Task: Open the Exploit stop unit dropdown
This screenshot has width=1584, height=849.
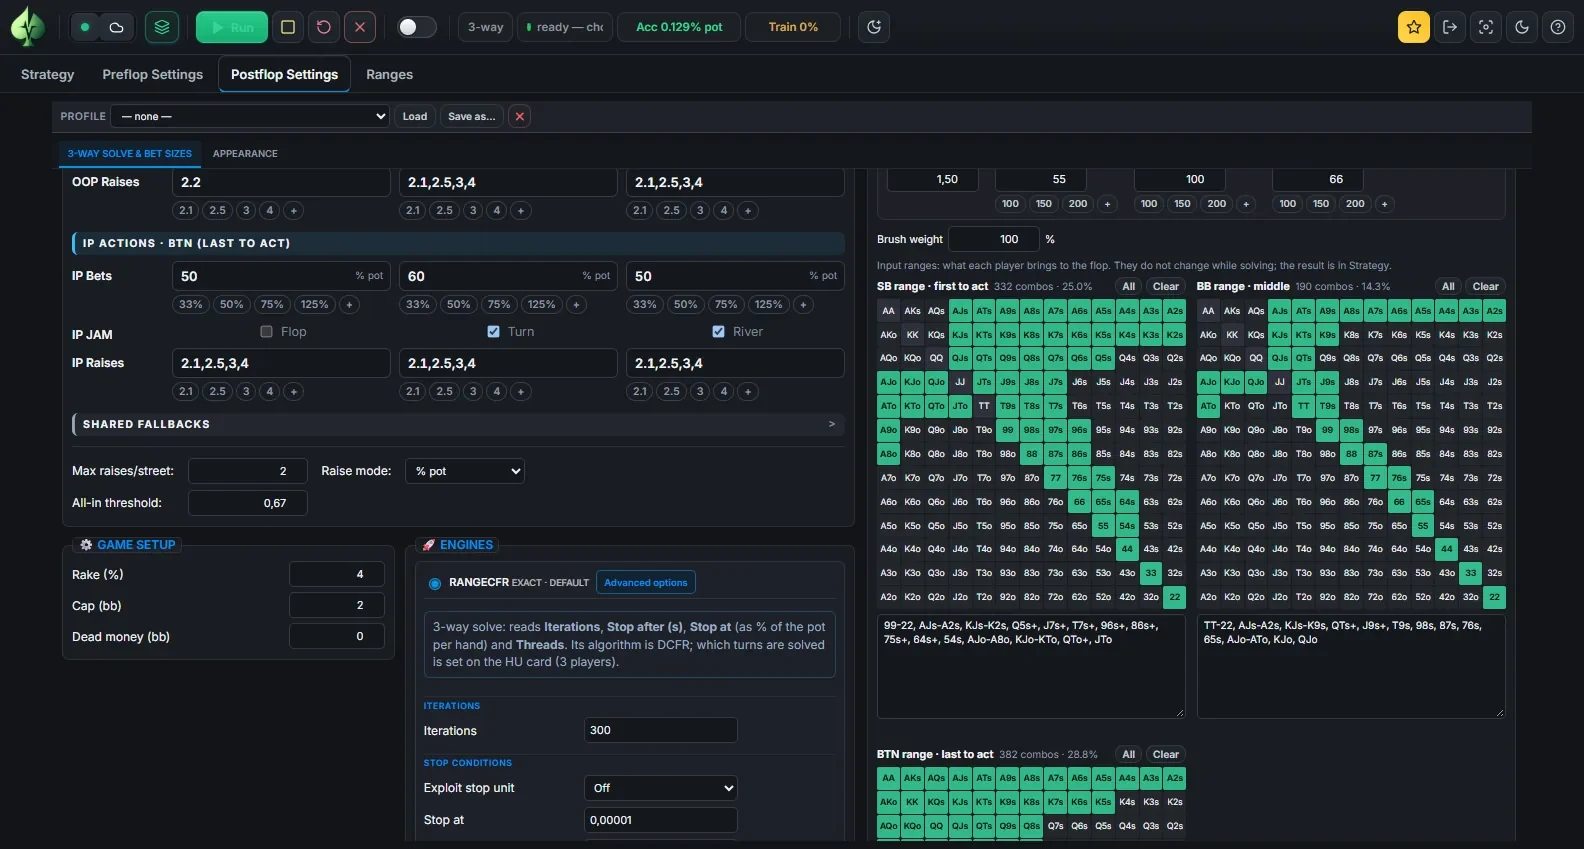Action: 660,788
